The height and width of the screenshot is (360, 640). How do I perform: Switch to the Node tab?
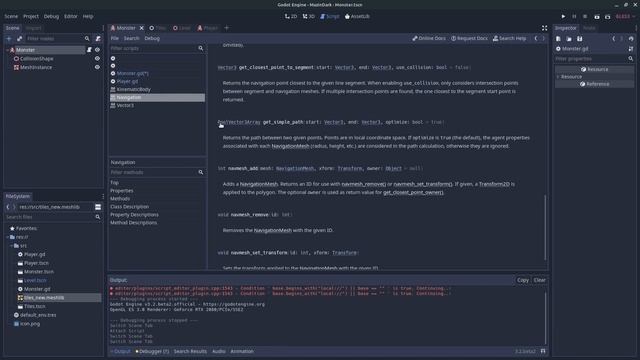pos(589,28)
